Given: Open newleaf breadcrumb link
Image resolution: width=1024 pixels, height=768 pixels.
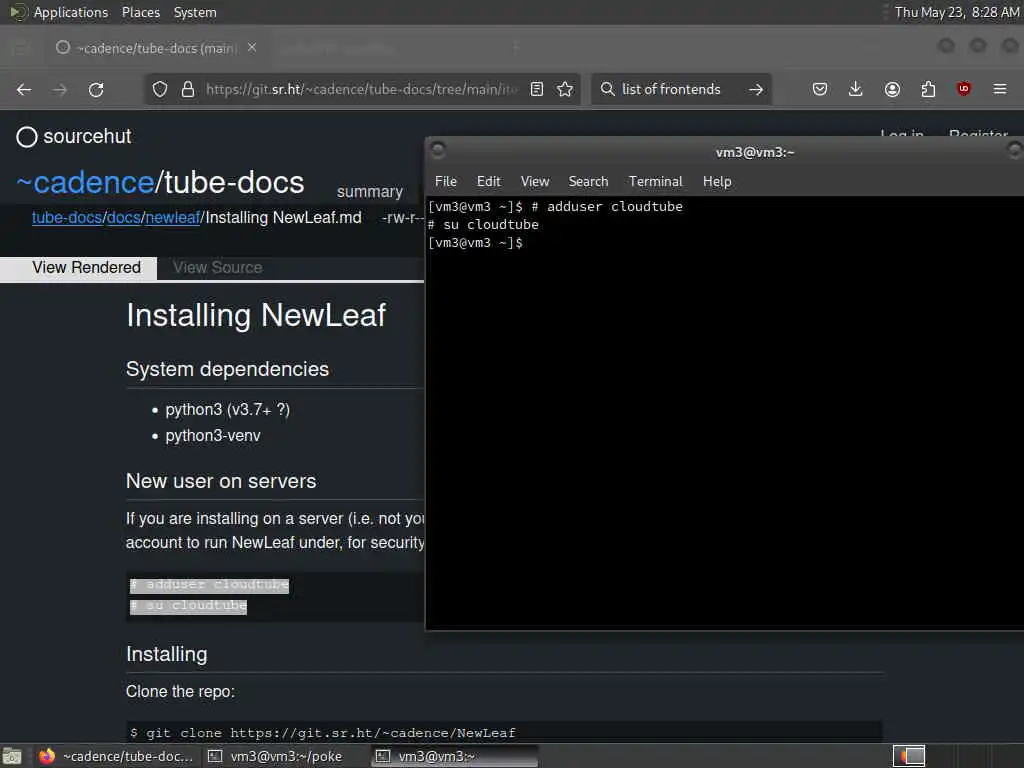Looking at the screenshot, I should coord(172,217).
